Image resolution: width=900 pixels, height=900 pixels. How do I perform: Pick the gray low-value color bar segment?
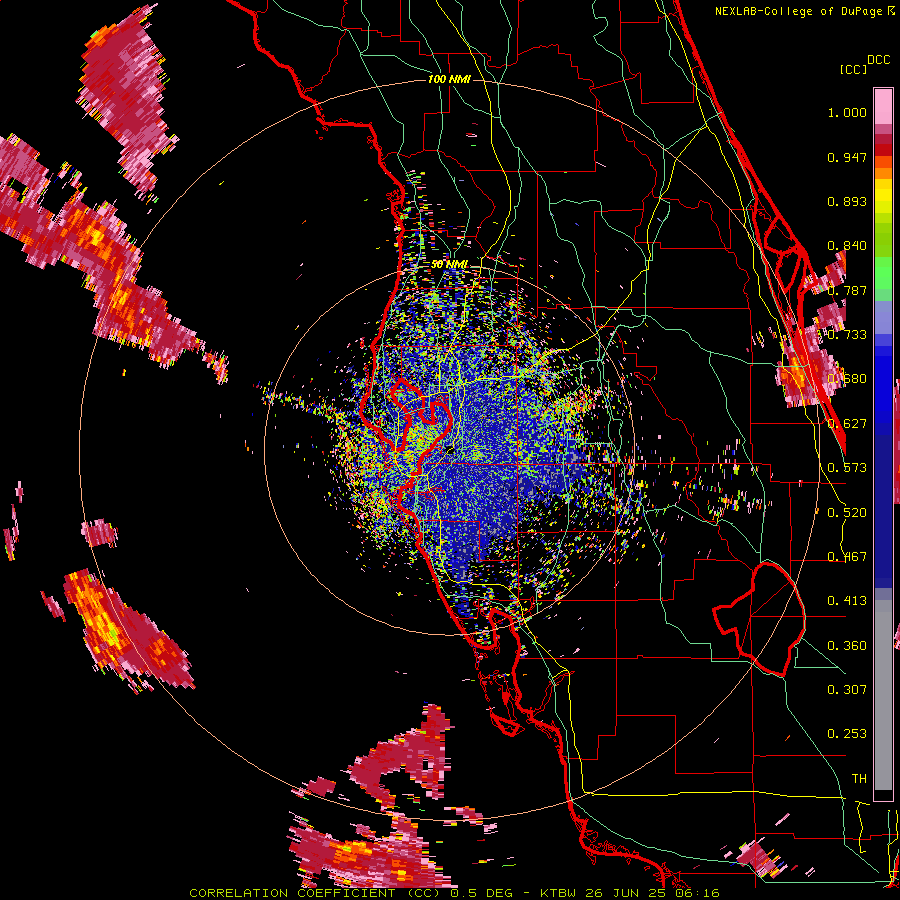(x=883, y=695)
